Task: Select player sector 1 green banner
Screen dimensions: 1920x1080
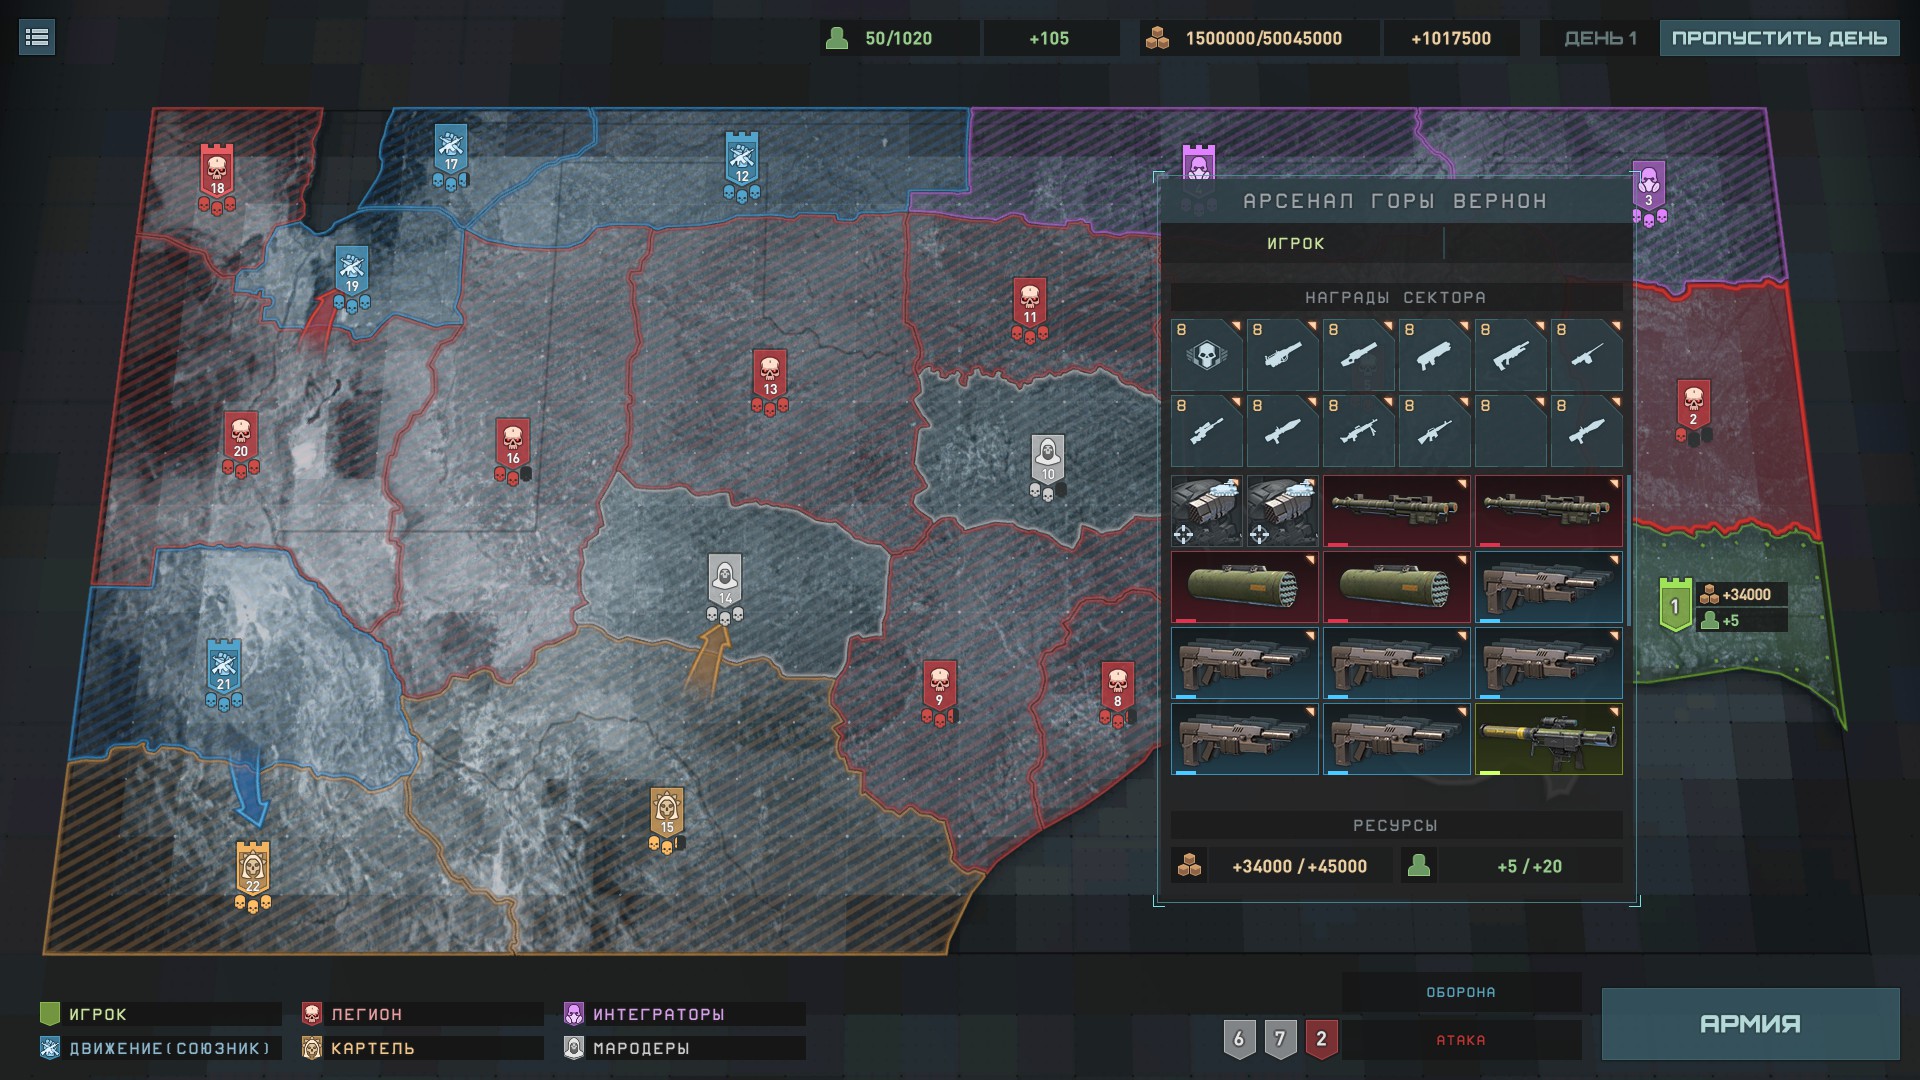Action: tap(1674, 604)
